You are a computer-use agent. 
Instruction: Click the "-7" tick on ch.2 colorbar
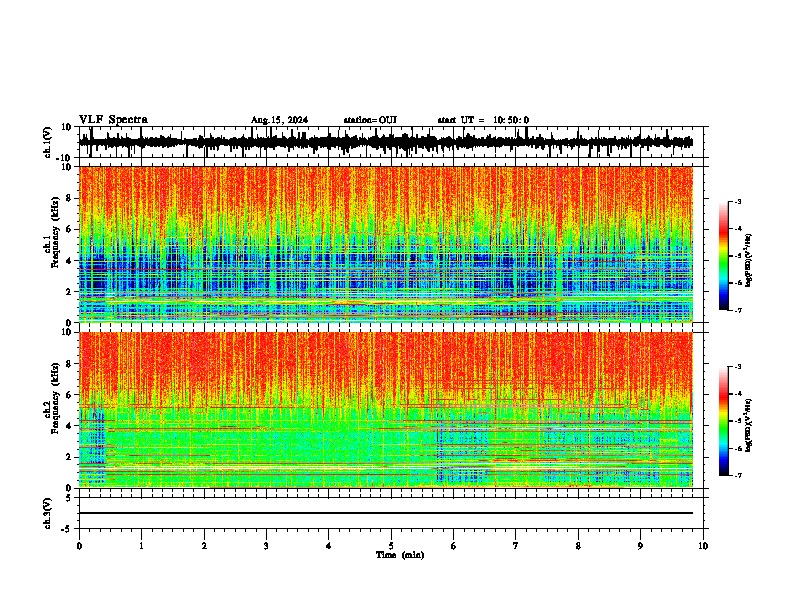(737, 475)
